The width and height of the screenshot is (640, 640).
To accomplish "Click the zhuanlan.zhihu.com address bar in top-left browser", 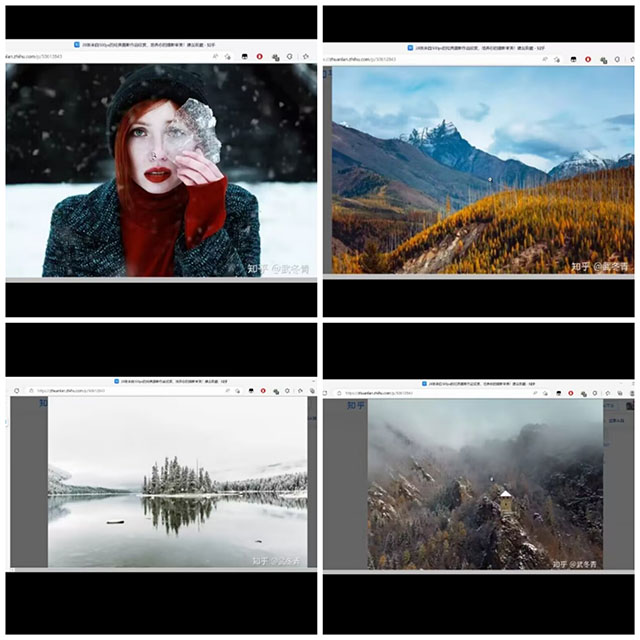I will click(x=60, y=57).
